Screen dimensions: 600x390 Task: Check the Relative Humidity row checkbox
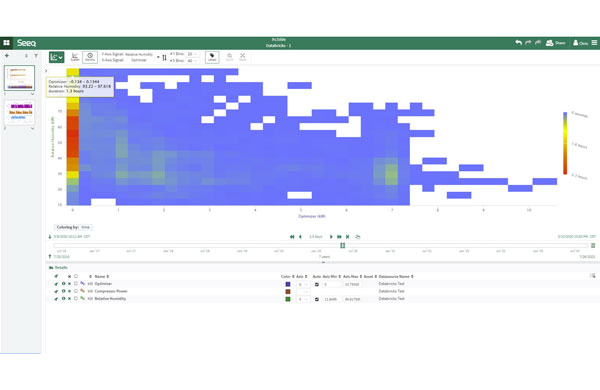point(76,298)
